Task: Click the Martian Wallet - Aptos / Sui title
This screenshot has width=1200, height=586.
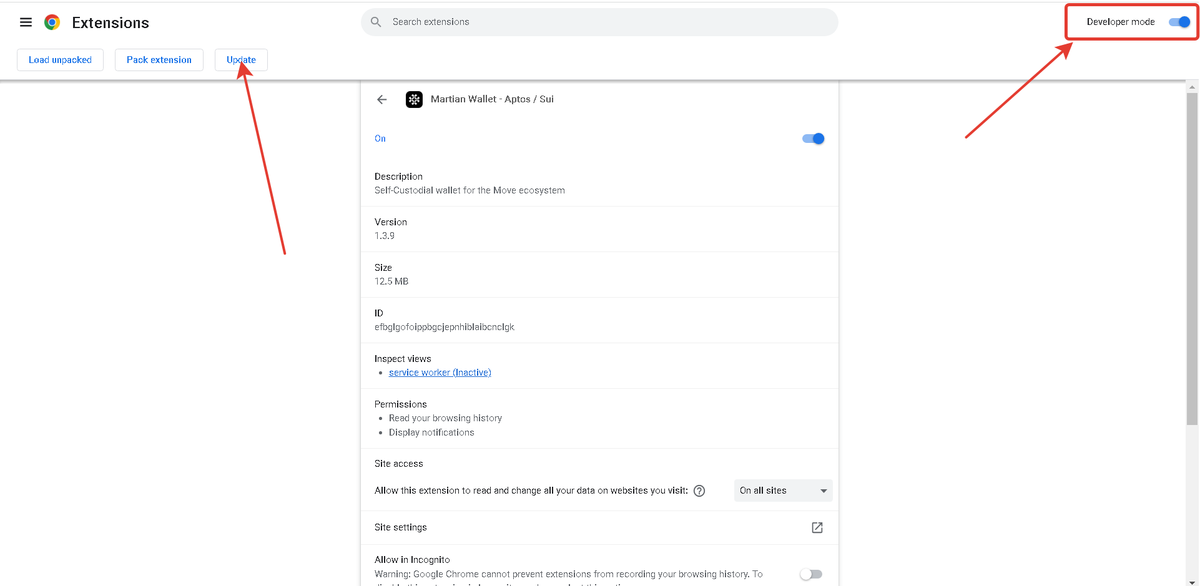Action: tap(492, 99)
